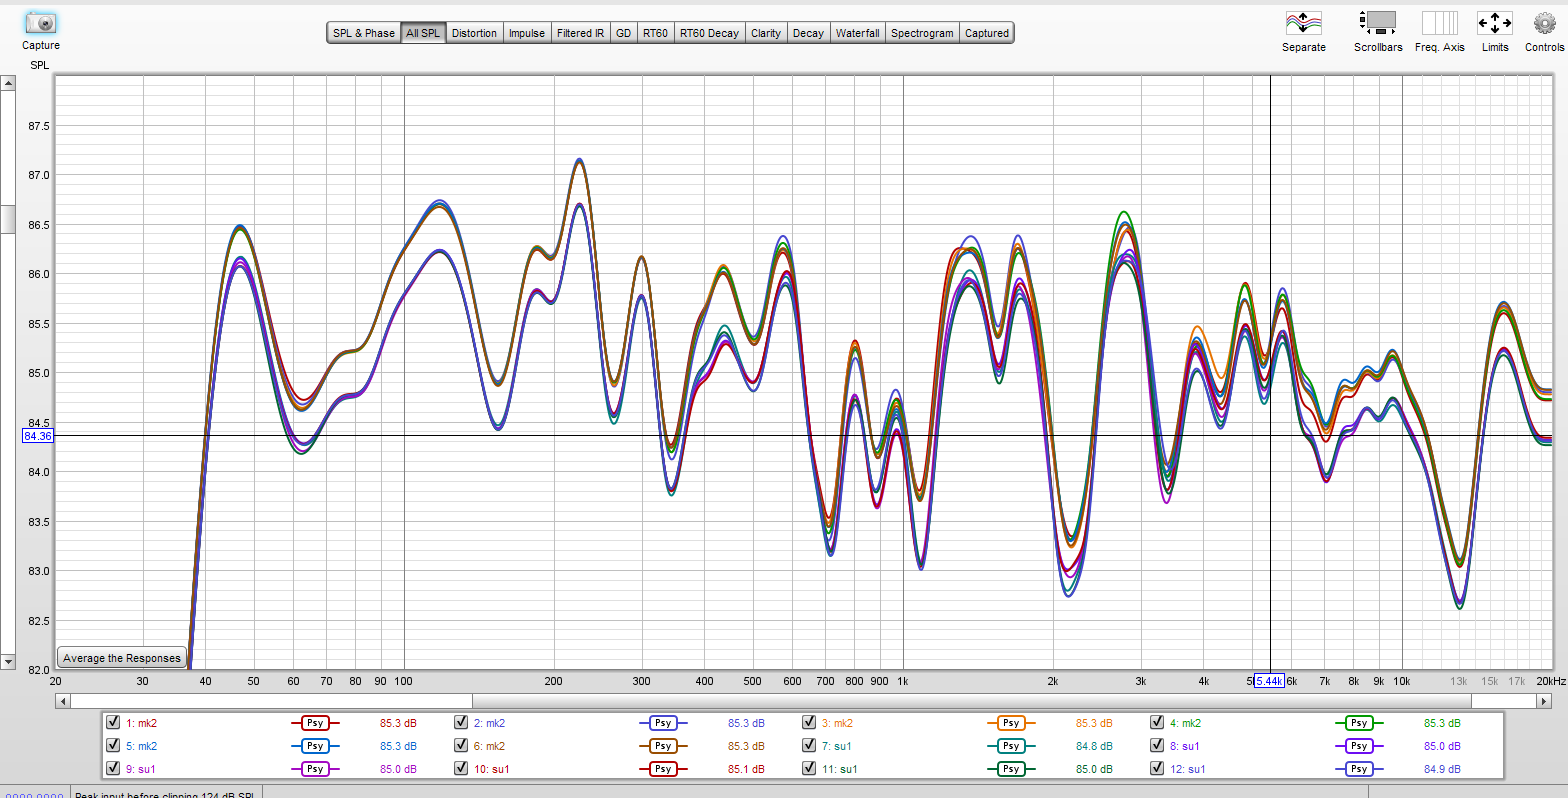Click Psy smoothing swatch for 9: su1
The image size is (1568, 798).
pos(315,769)
